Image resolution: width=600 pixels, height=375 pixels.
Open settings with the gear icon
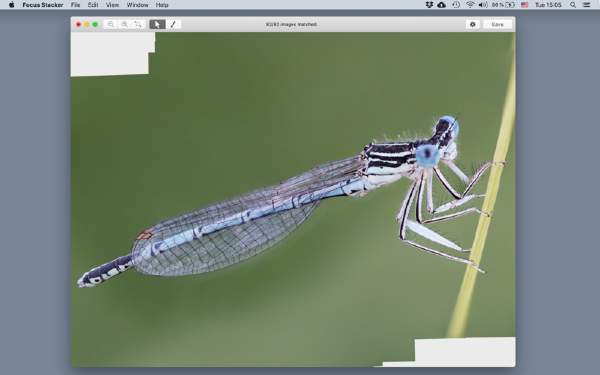point(473,24)
